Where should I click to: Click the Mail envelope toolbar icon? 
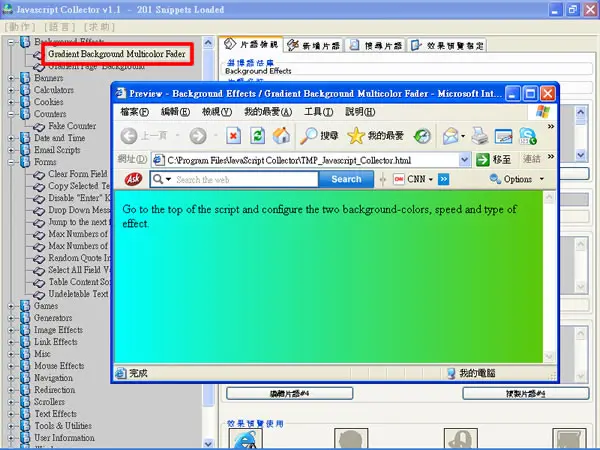tap(453, 135)
